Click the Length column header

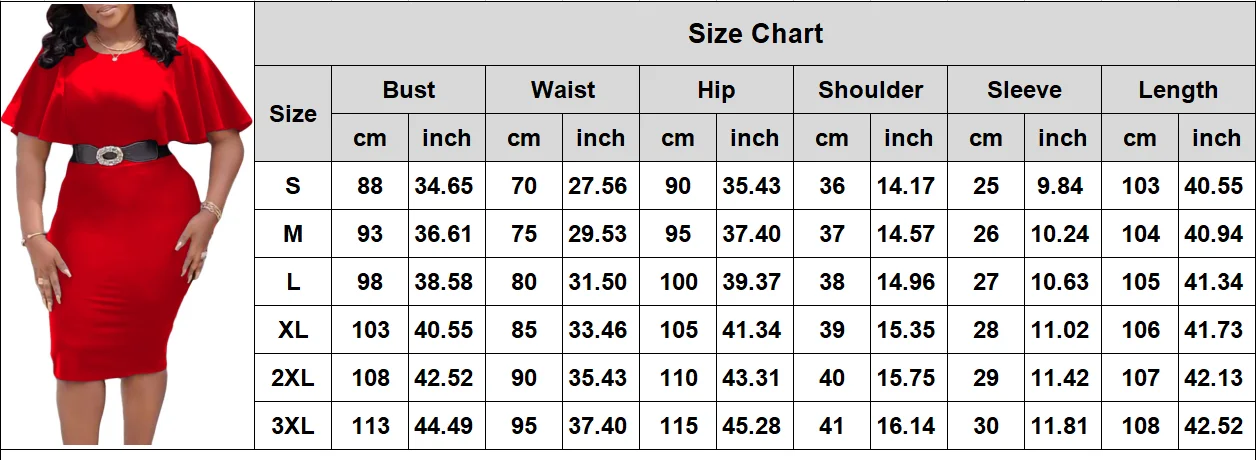click(1178, 90)
